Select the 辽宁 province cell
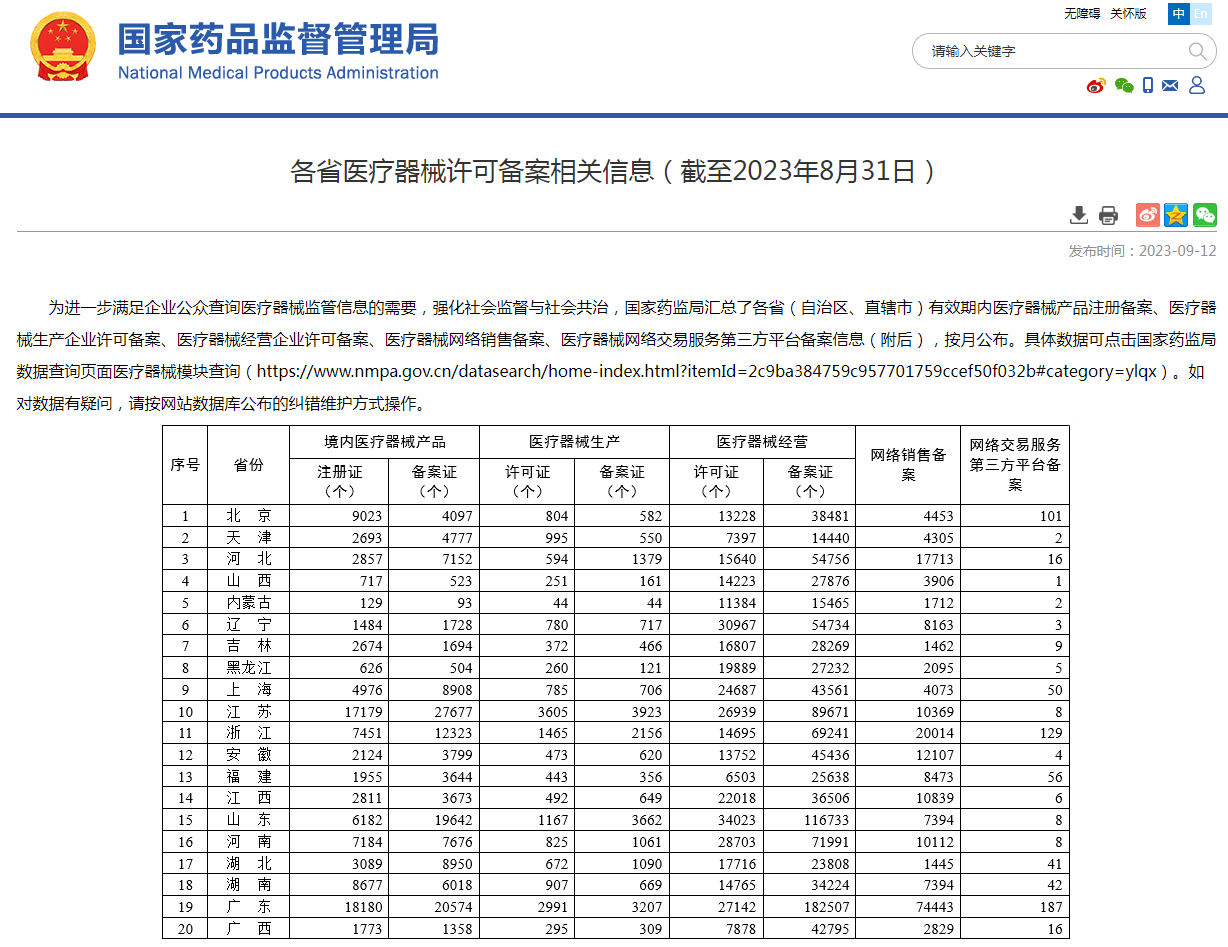 249,625
